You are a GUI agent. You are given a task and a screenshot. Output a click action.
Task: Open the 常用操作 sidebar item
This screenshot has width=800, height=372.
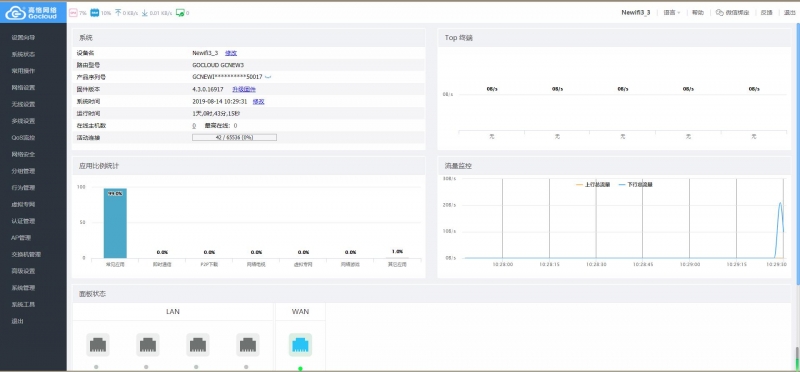tap(23, 71)
